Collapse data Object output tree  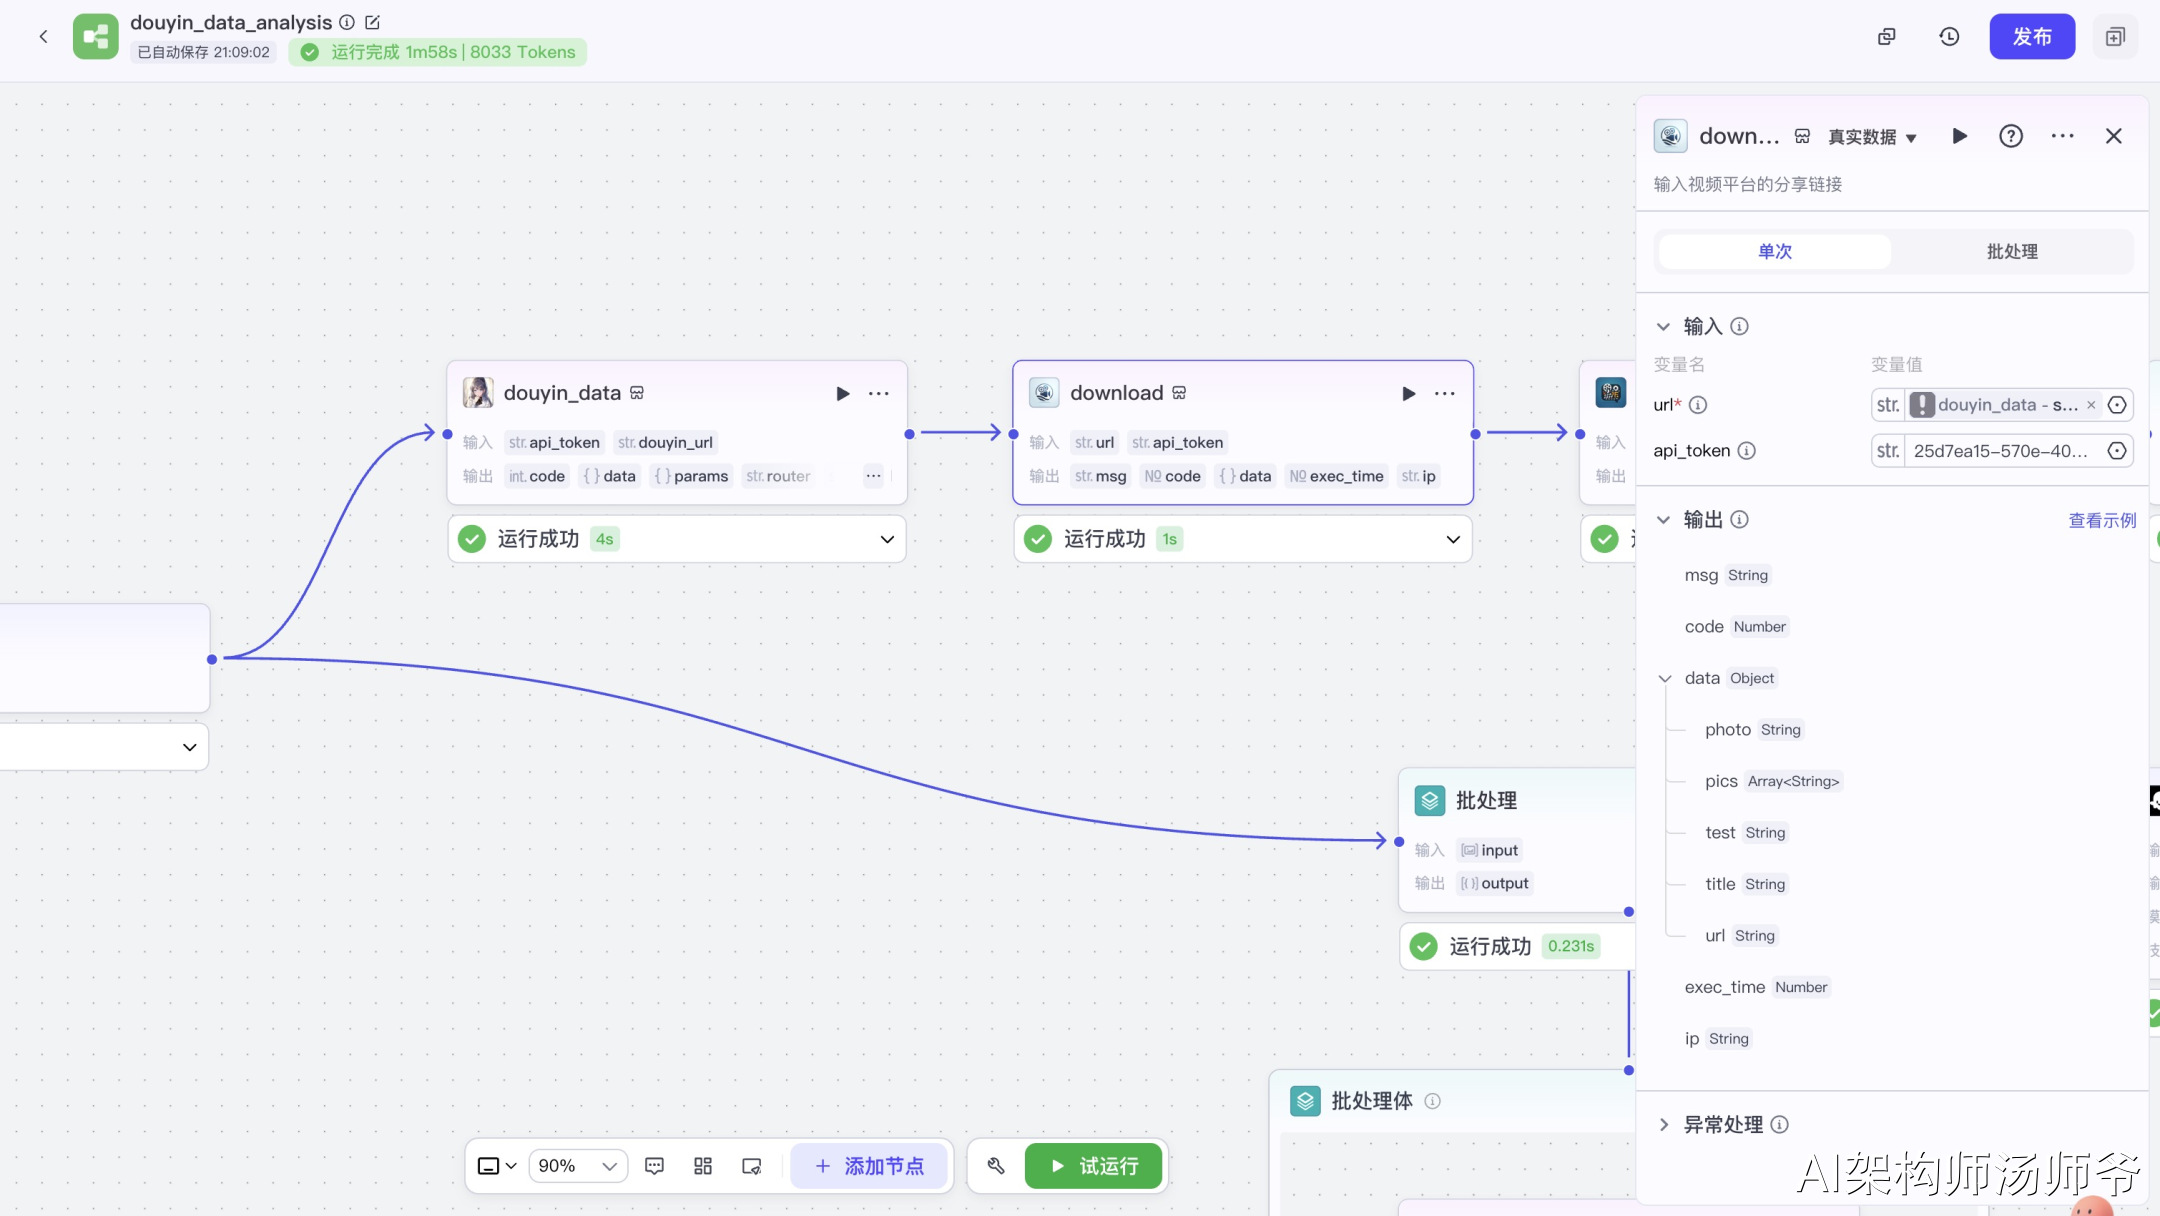click(x=1665, y=679)
